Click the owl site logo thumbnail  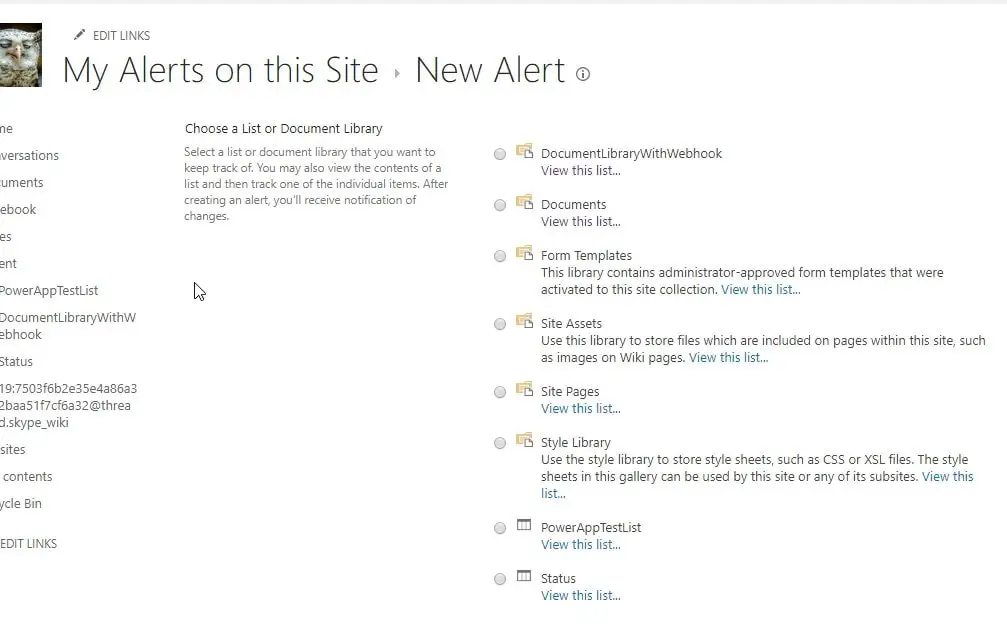(x=20, y=55)
